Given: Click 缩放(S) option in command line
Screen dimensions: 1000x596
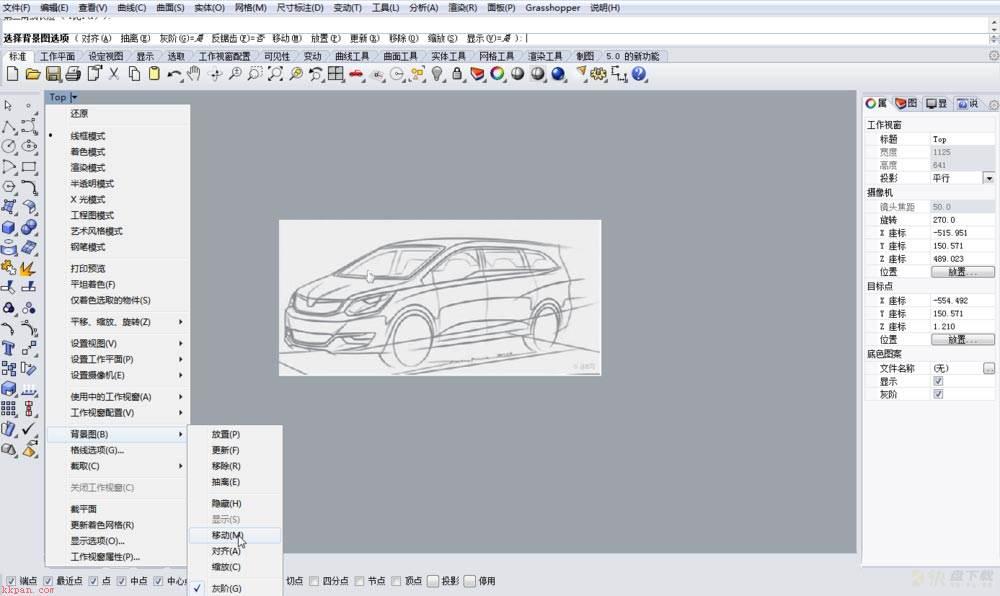Looking at the screenshot, I should click(442, 38).
